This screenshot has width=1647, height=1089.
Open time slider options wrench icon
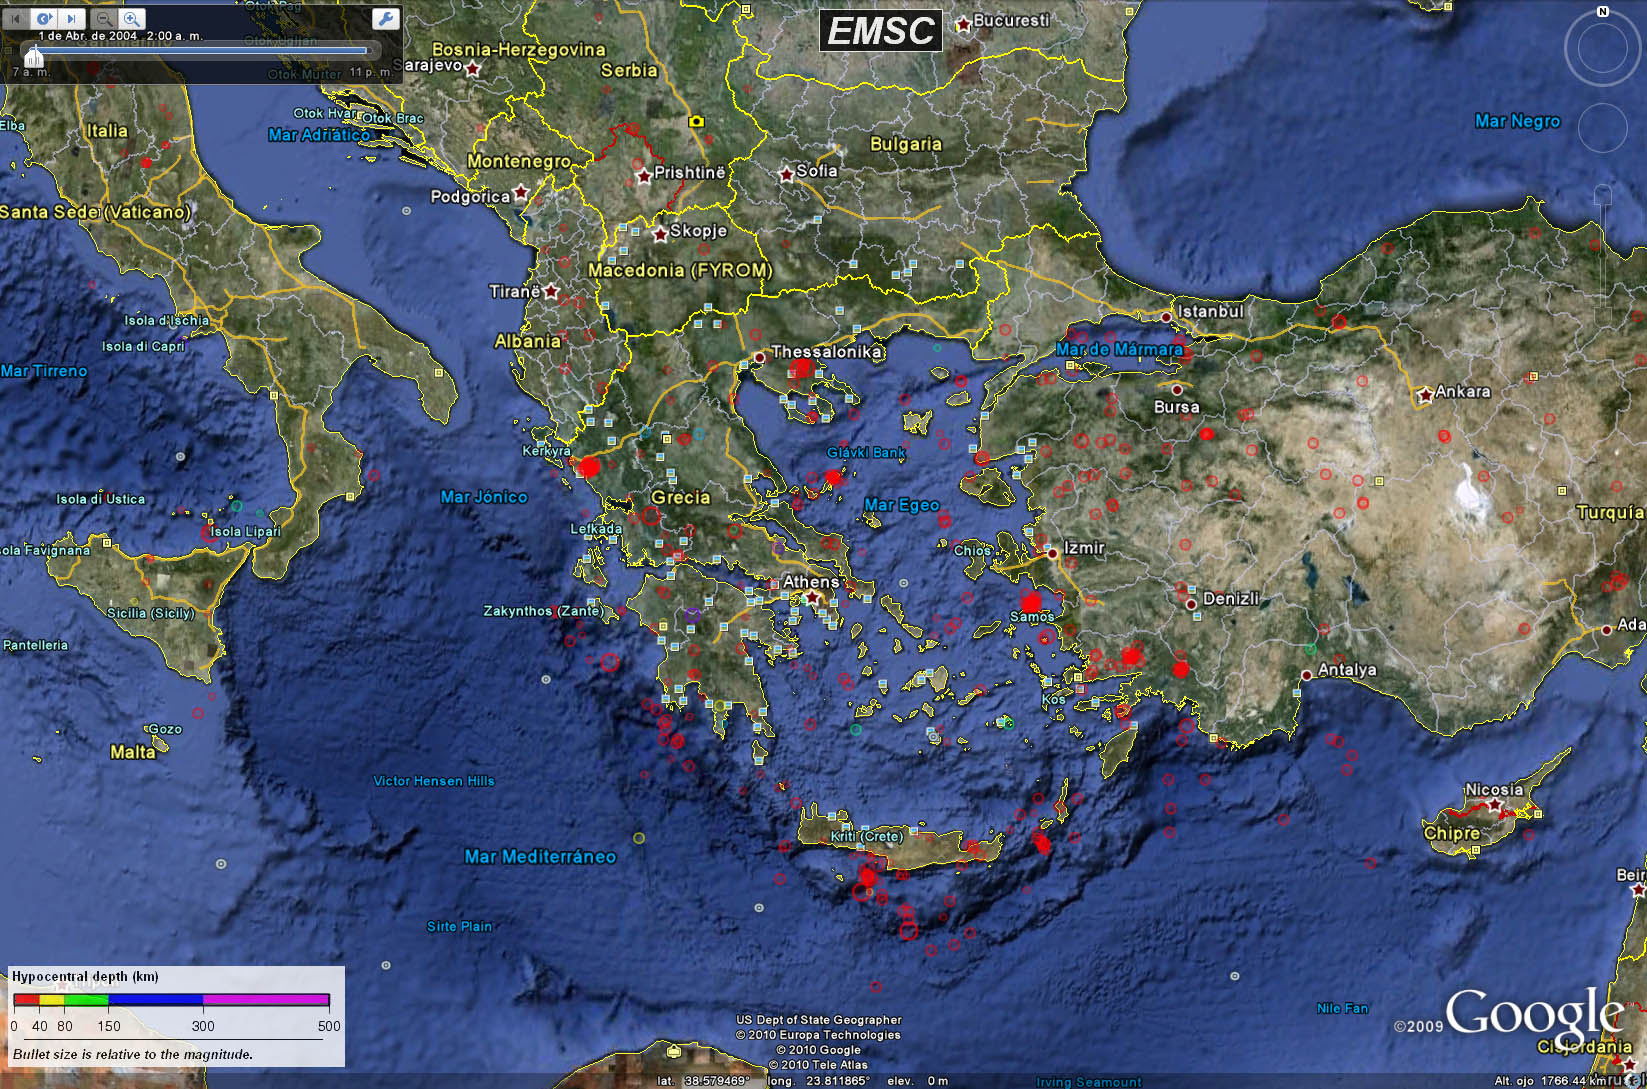[385, 18]
